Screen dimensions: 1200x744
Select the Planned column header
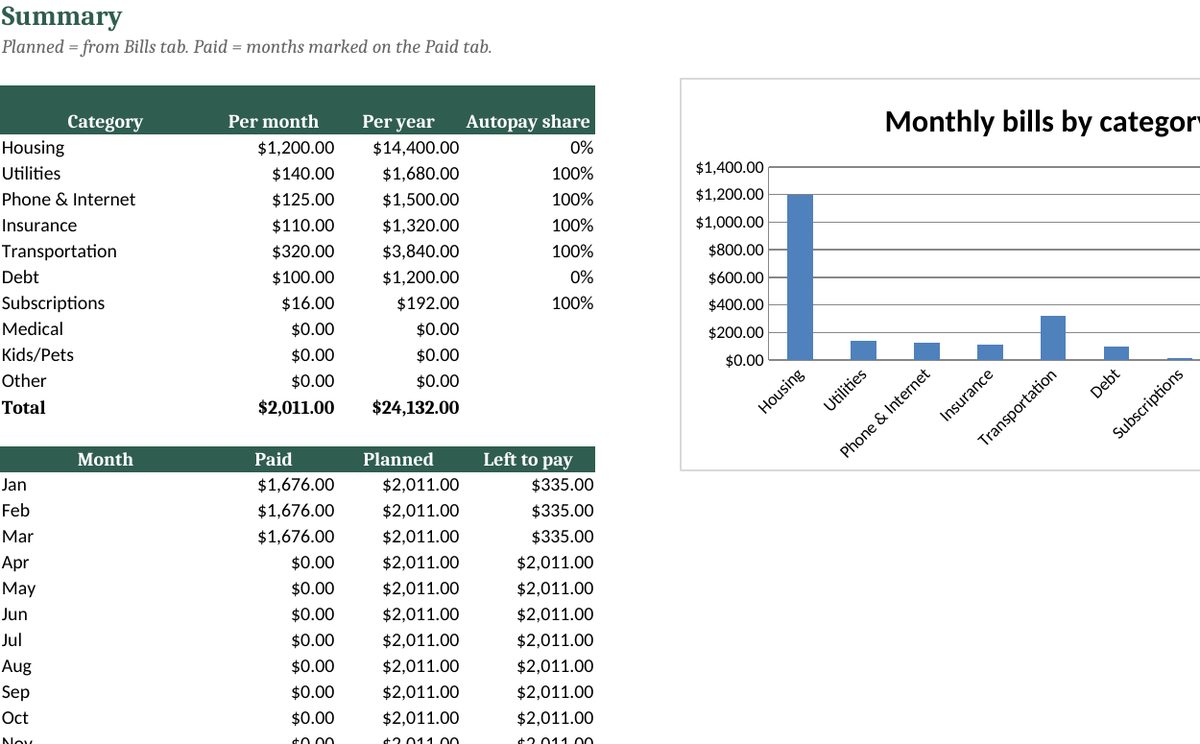(398, 460)
